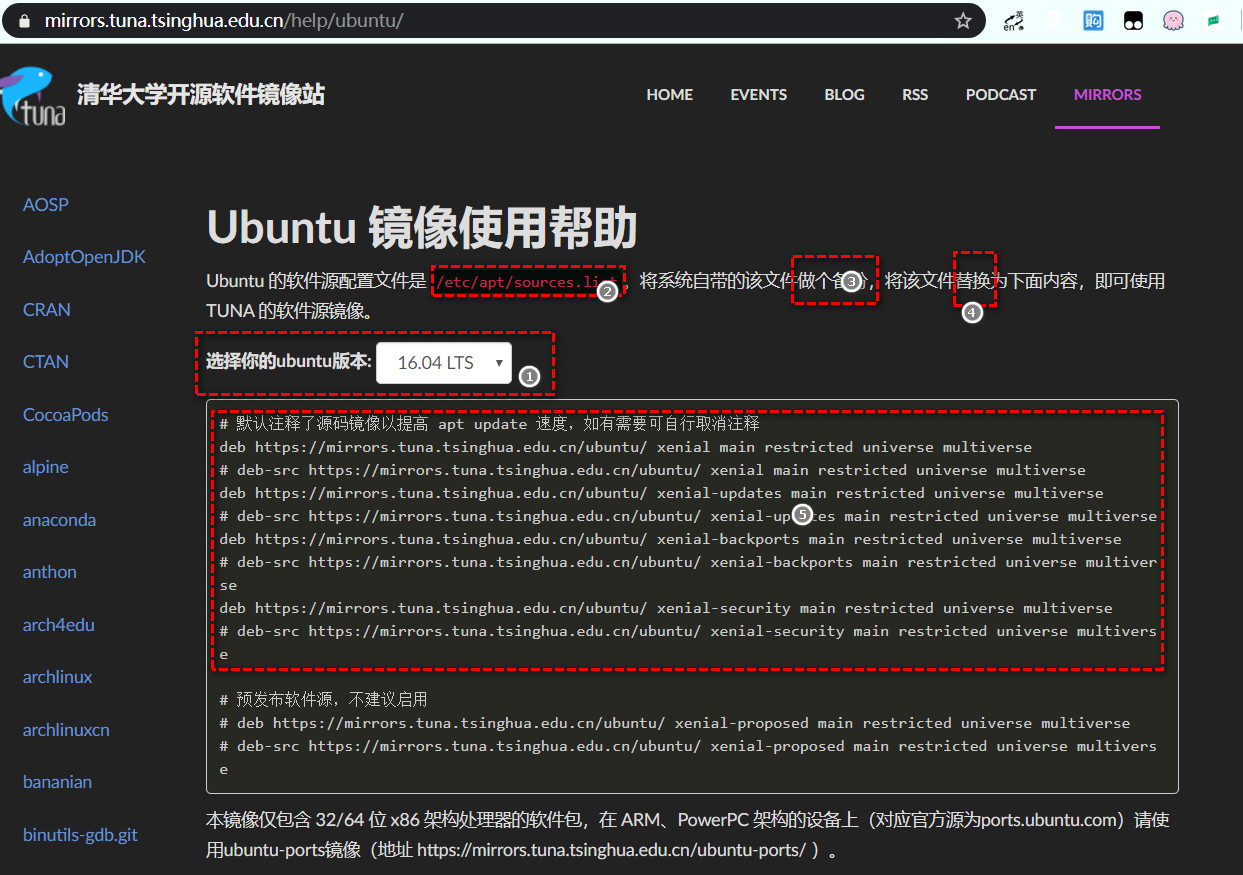Click the 'deb ... xenial-security main' line
The image size is (1243, 875).
point(666,608)
